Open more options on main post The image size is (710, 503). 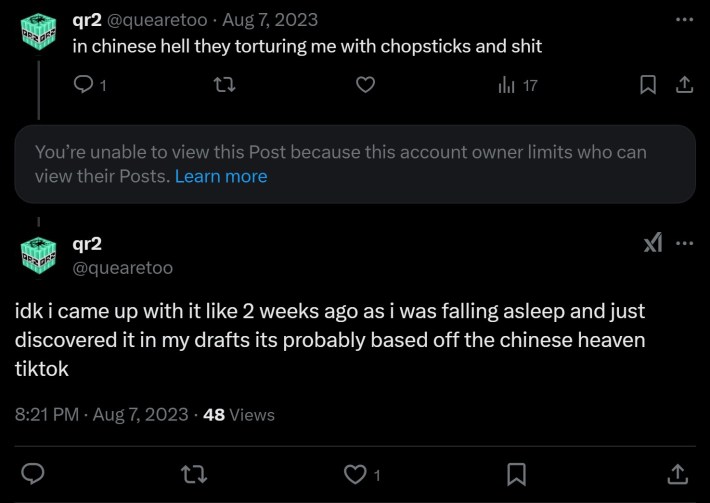tap(685, 244)
